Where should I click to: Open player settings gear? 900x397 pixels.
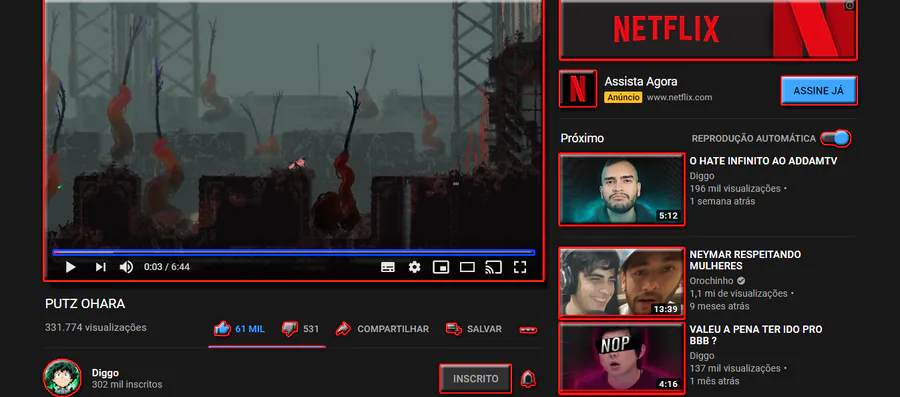tap(414, 267)
